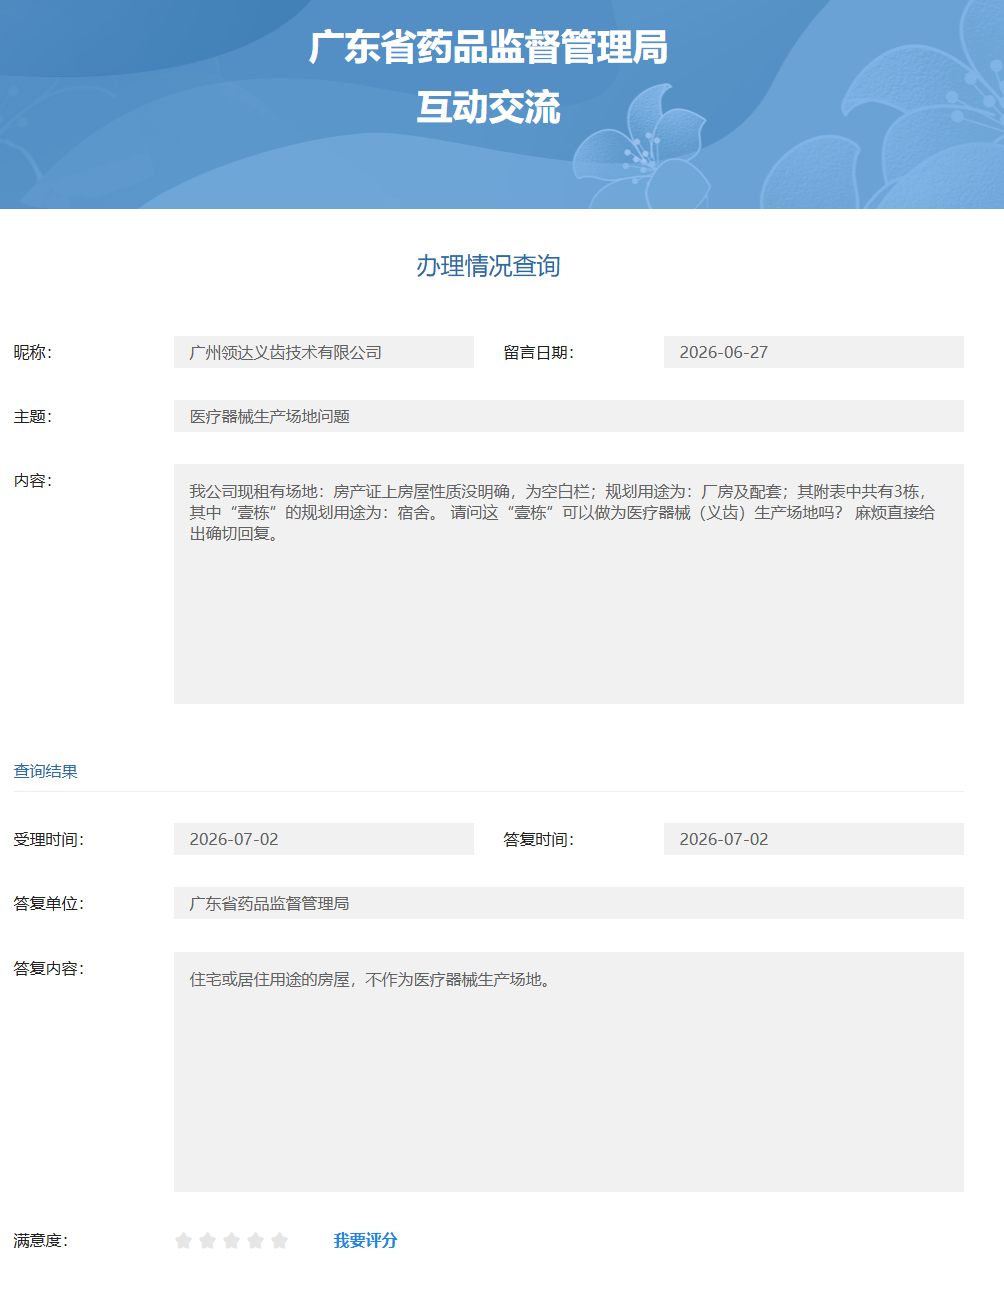The height and width of the screenshot is (1296, 1004).
Task: Click the 内容: label
Action: tap(33, 480)
